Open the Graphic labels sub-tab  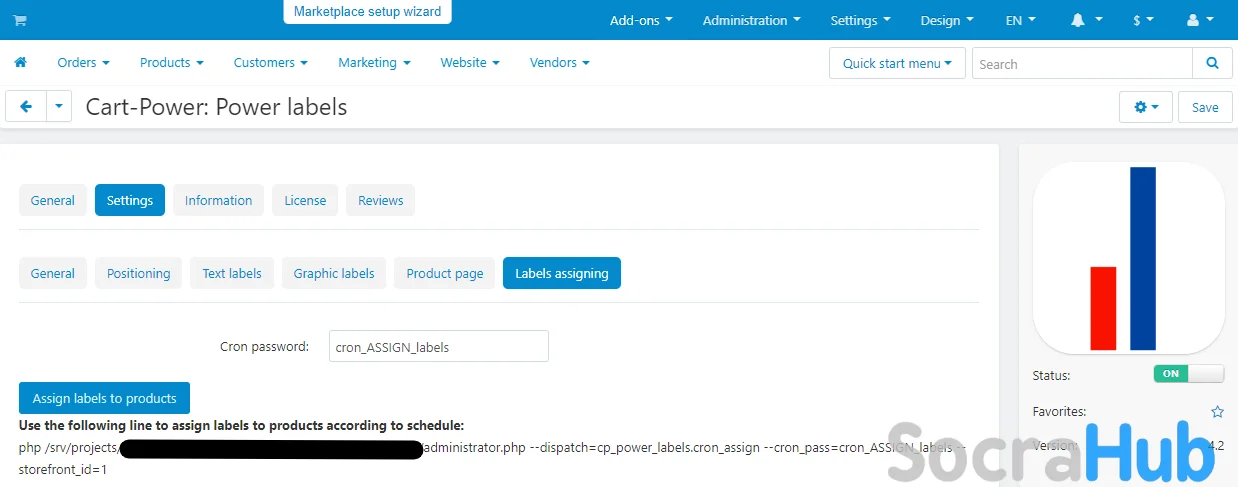coord(334,273)
